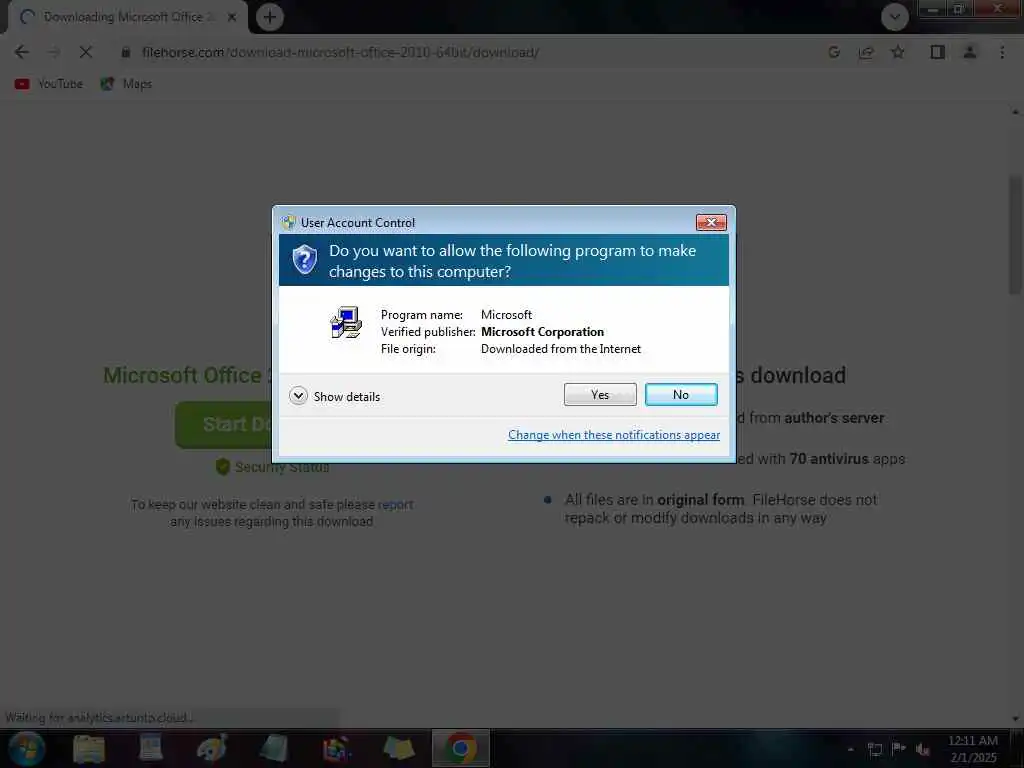Share this page icon in Chrome
1024x768 pixels.
pos(866,52)
